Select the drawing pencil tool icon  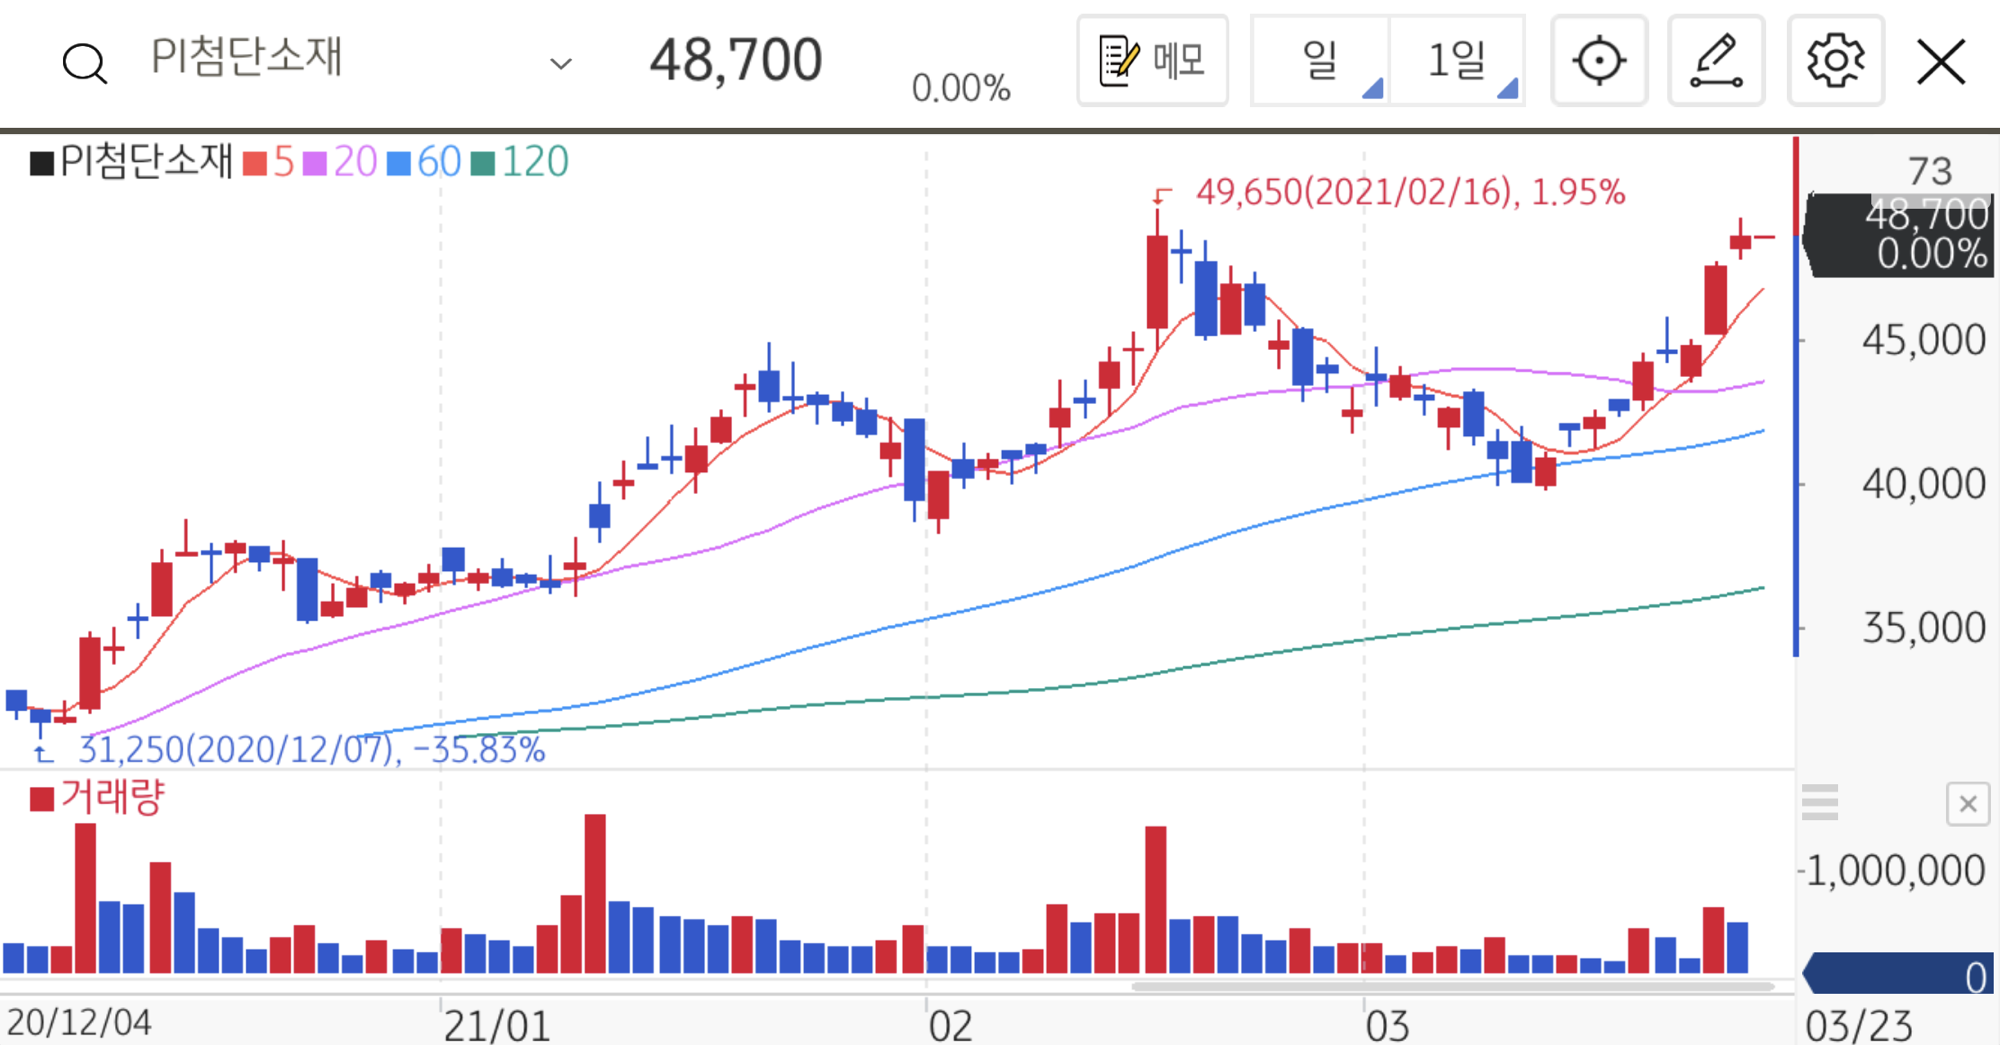point(1716,60)
